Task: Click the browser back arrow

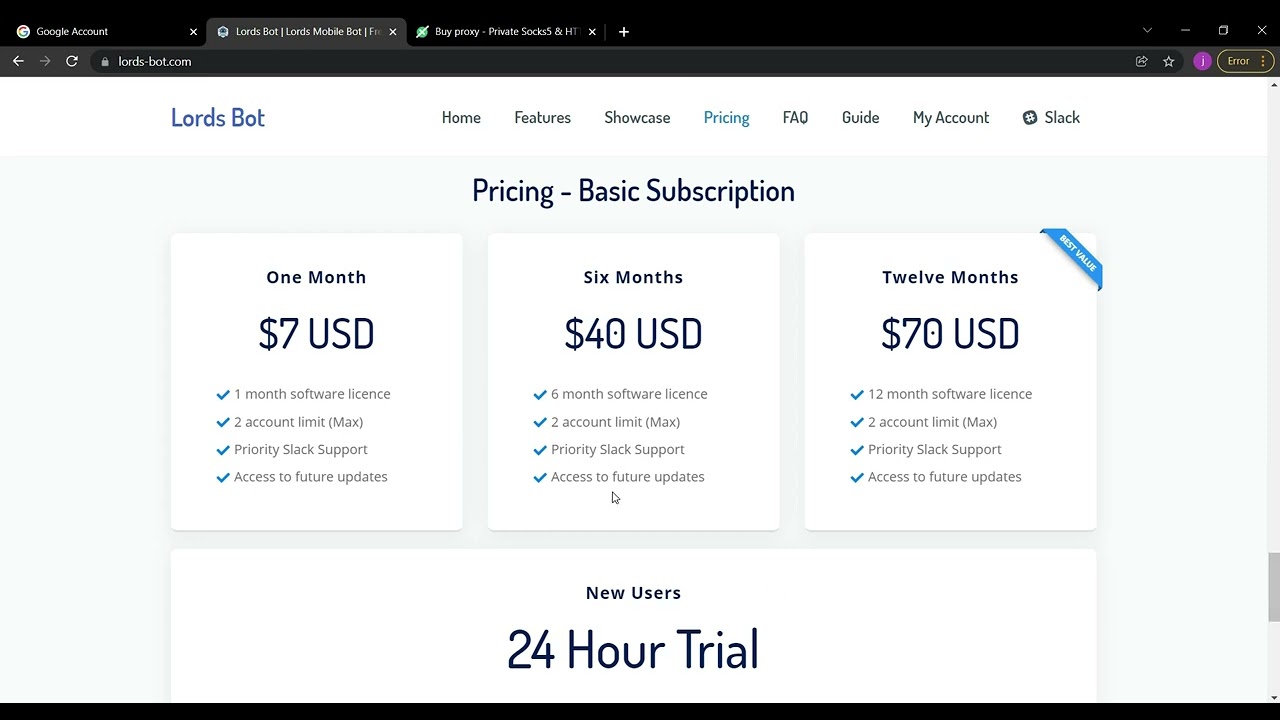Action: point(18,61)
